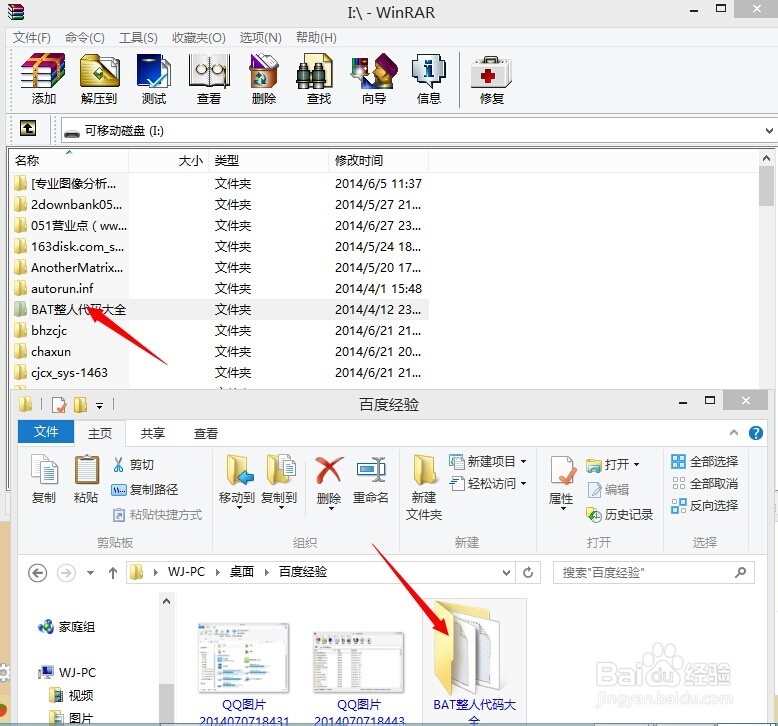The height and width of the screenshot is (726, 778).
Task: Sort WinRAR list by Name (名称) column
Action: coord(69,161)
